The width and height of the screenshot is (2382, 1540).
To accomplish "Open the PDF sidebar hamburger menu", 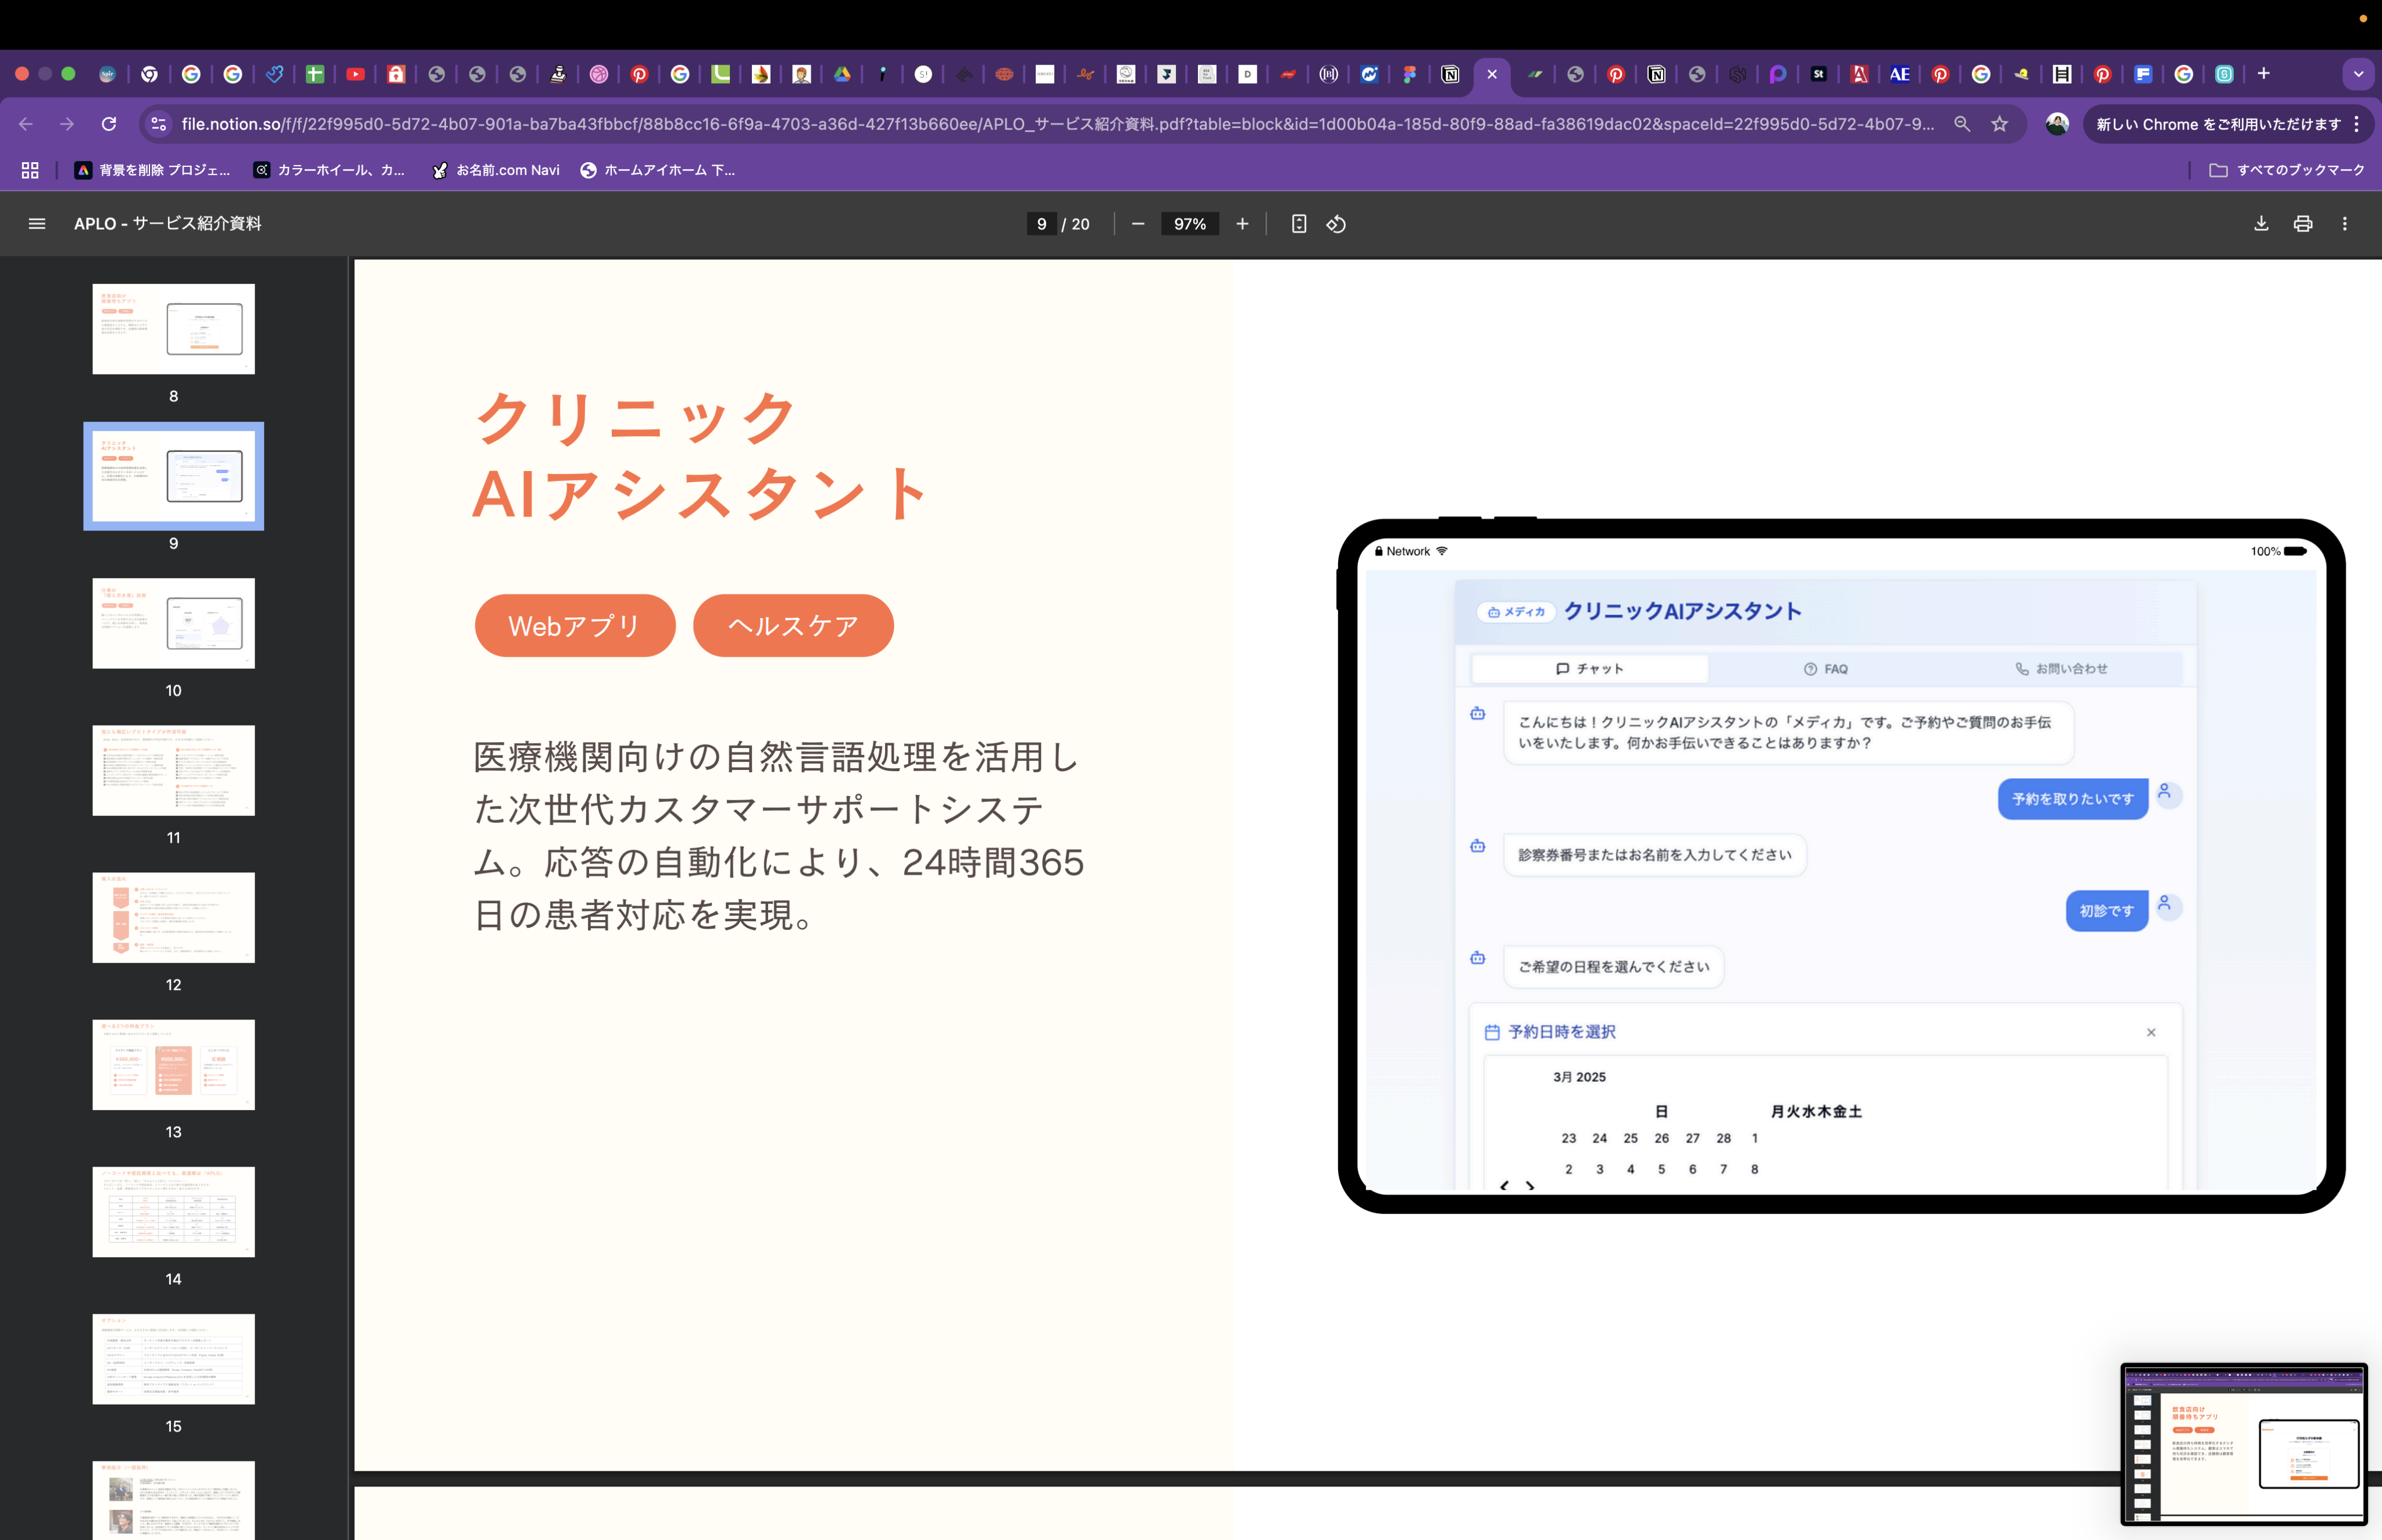I will pos(37,224).
